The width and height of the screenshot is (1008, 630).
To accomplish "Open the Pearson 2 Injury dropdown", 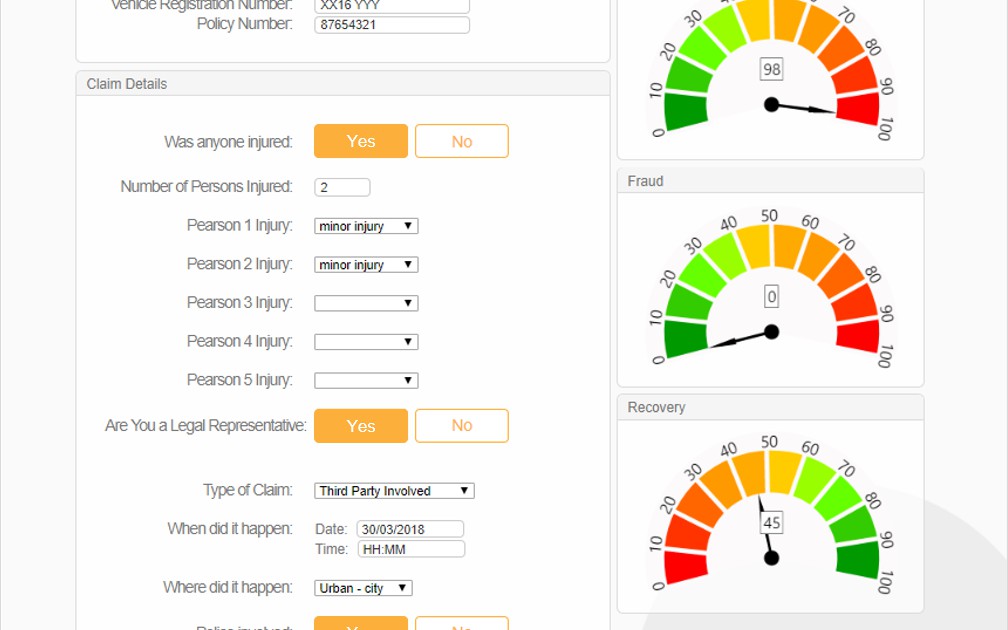I will (x=366, y=265).
